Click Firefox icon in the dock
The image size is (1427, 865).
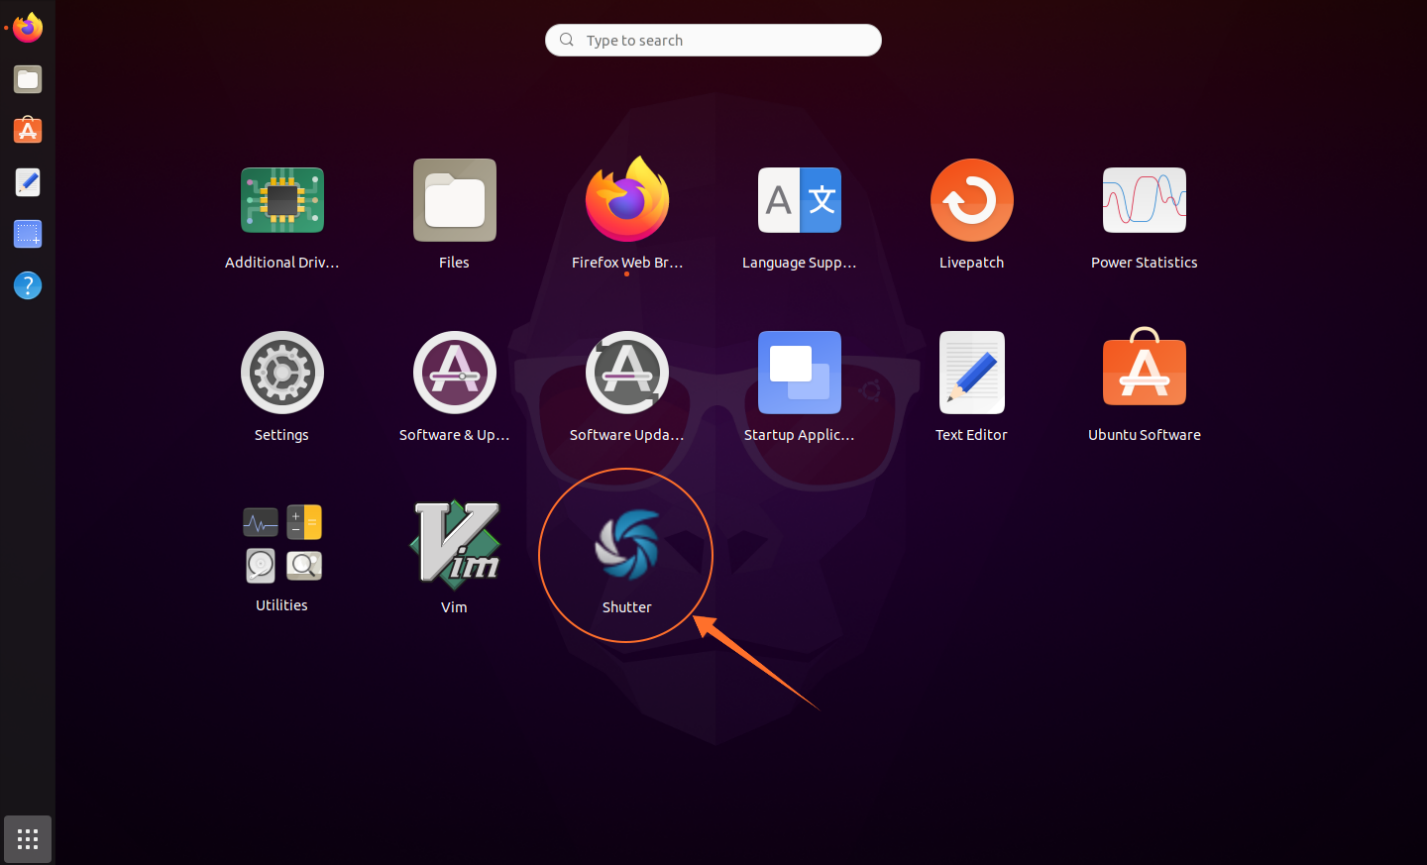pyautogui.click(x=28, y=28)
